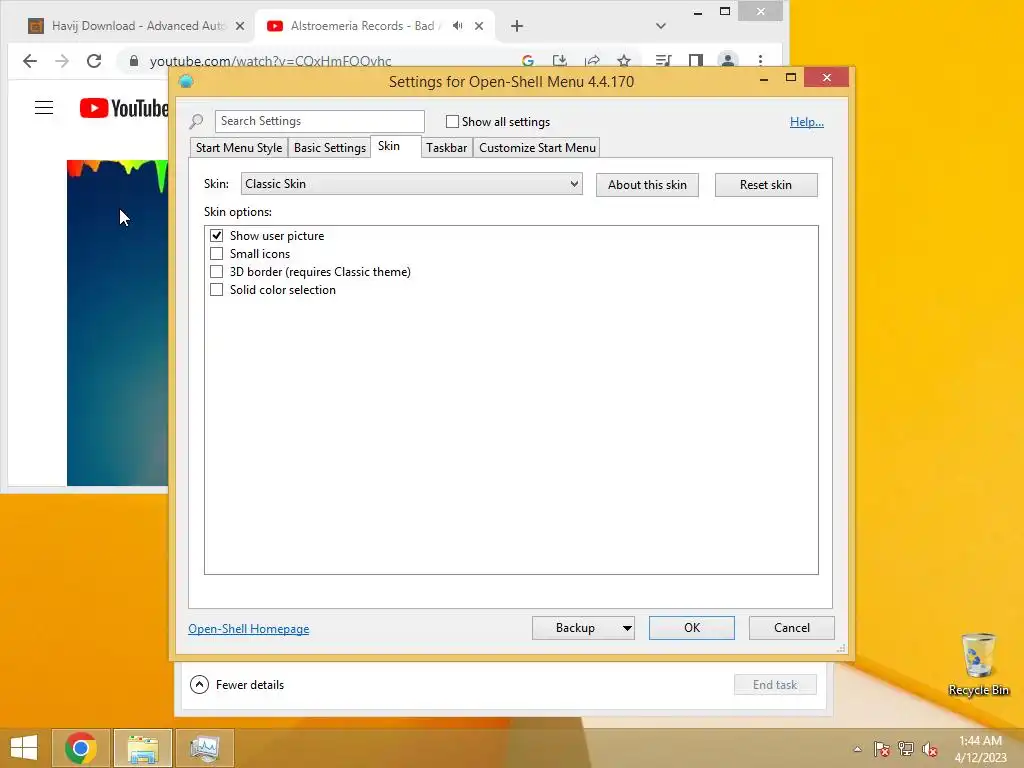The image size is (1024, 768).
Task: Go forward in Chrome browser
Action: [62, 61]
